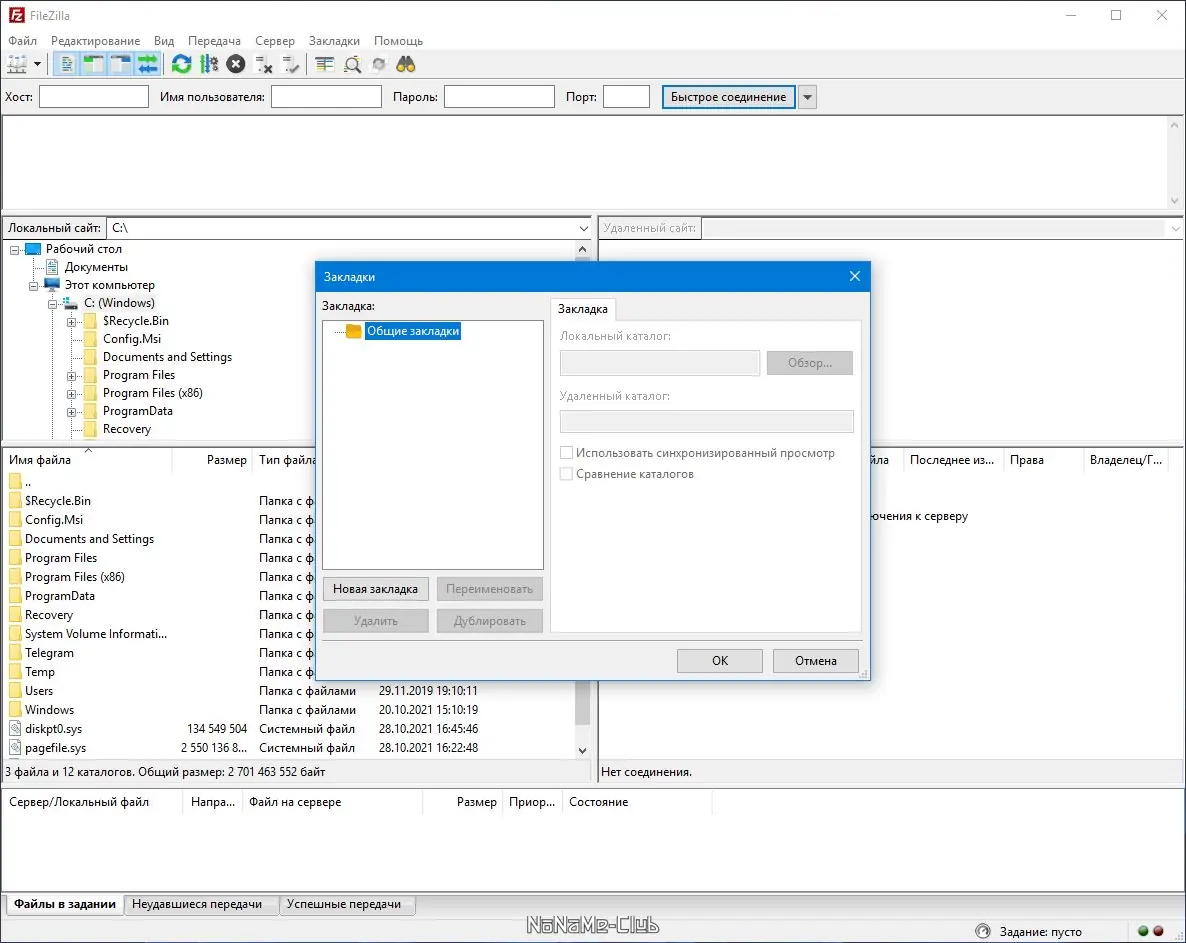
Task: Select the Закладка tab in dialog
Action: click(582, 309)
